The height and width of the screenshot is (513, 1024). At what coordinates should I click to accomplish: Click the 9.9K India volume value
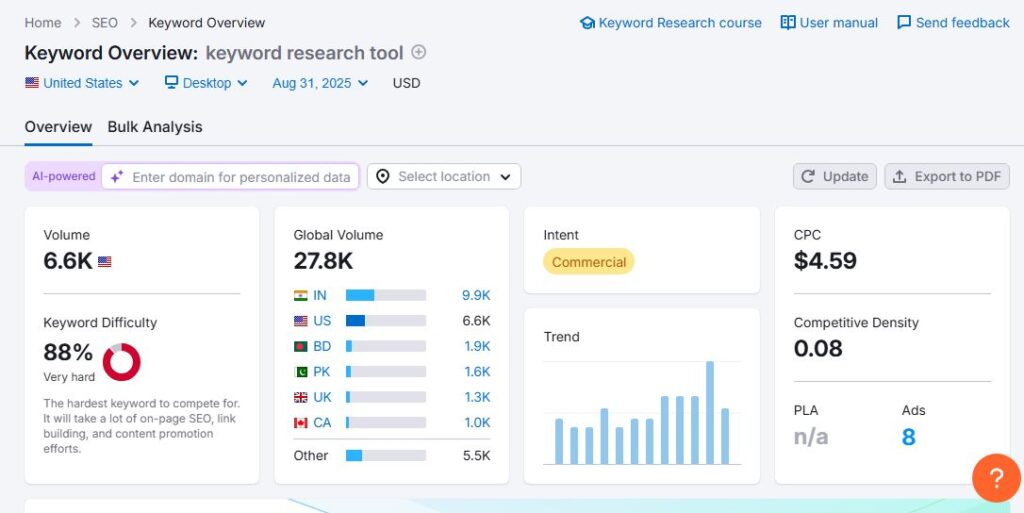click(x=476, y=296)
